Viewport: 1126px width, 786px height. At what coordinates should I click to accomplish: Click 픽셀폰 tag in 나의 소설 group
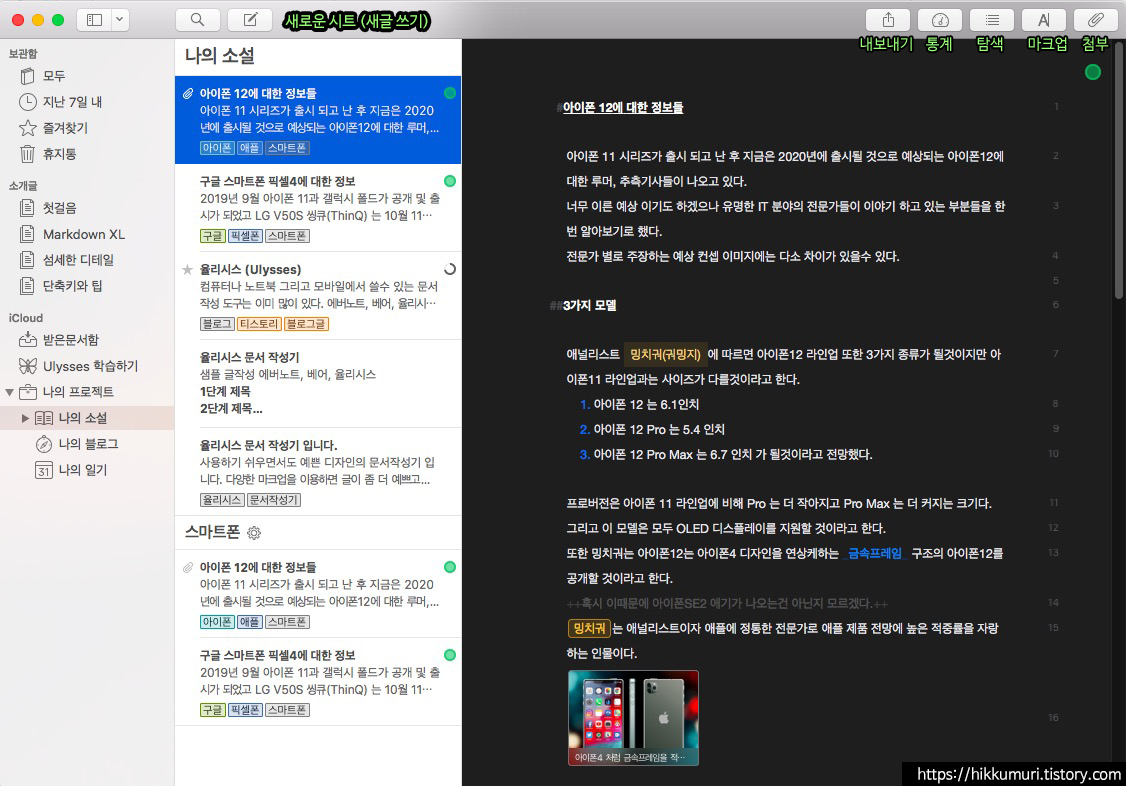click(x=245, y=236)
